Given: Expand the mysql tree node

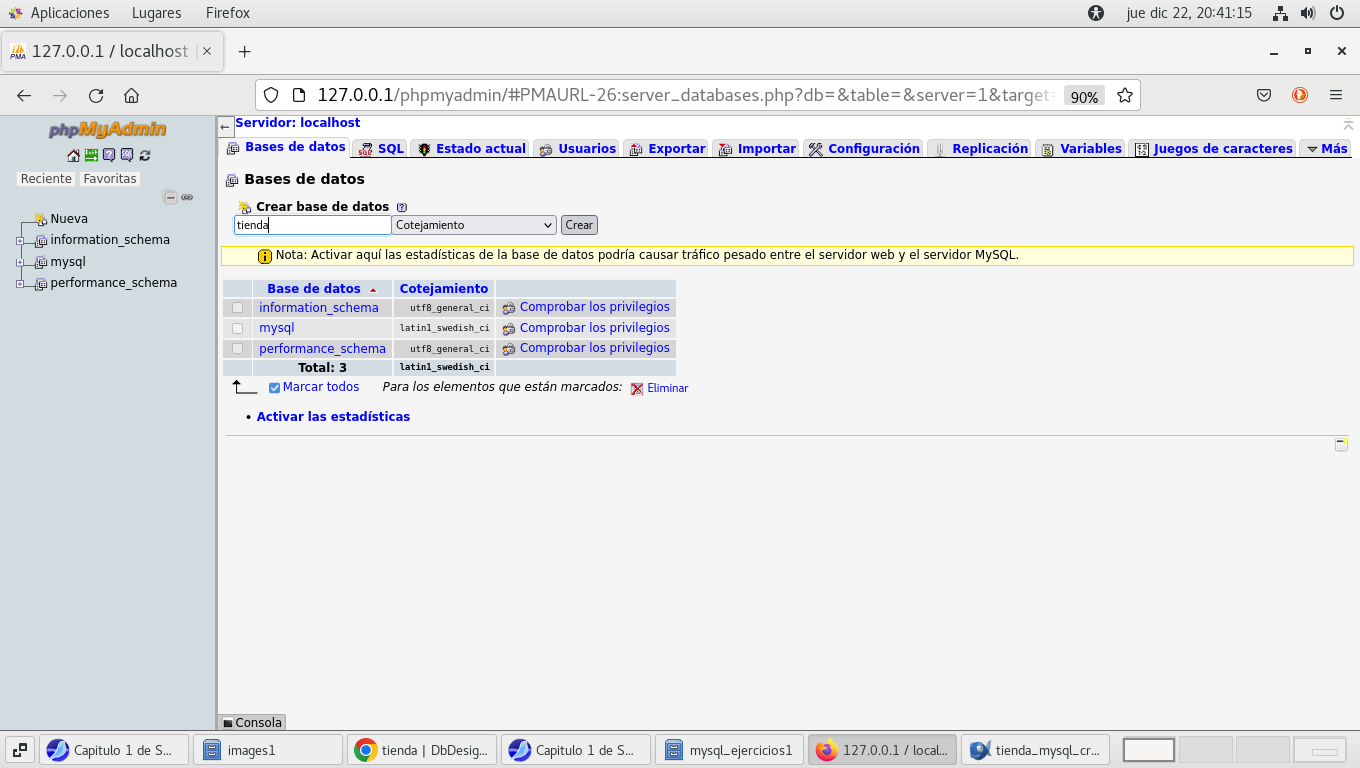Looking at the screenshot, I should (20, 262).
